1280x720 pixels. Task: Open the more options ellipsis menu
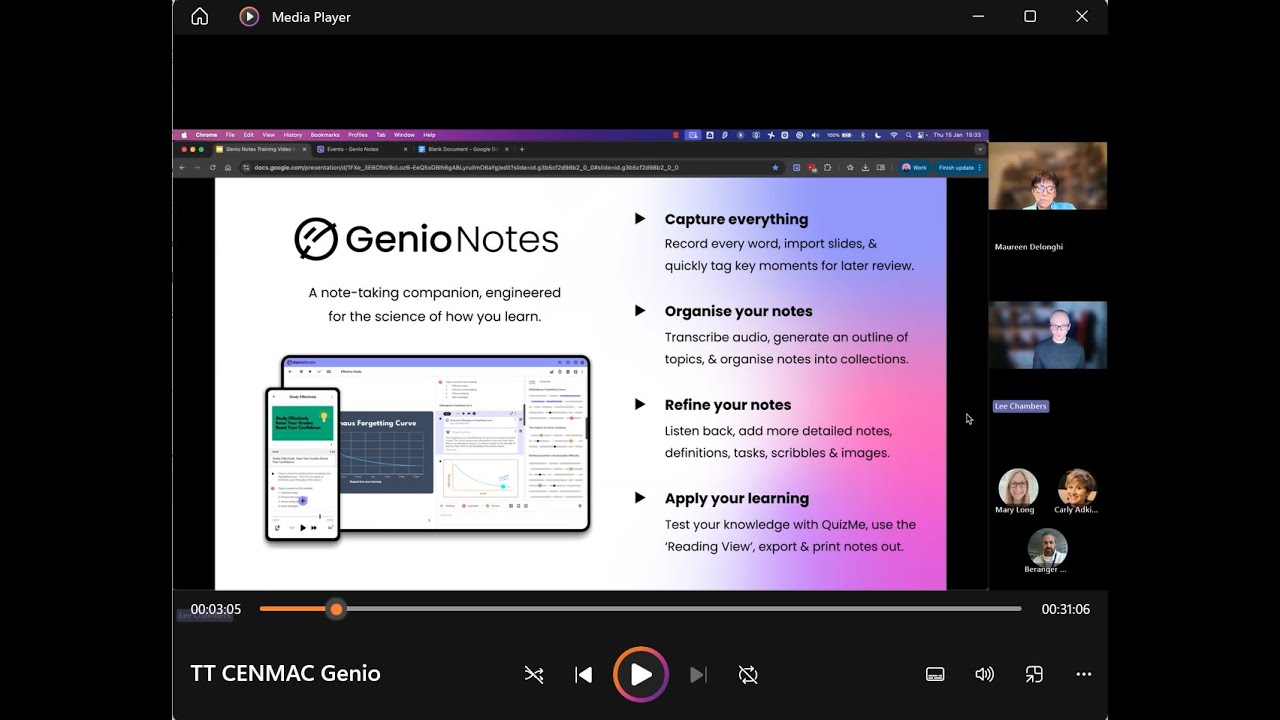(x=1084, y=675)
